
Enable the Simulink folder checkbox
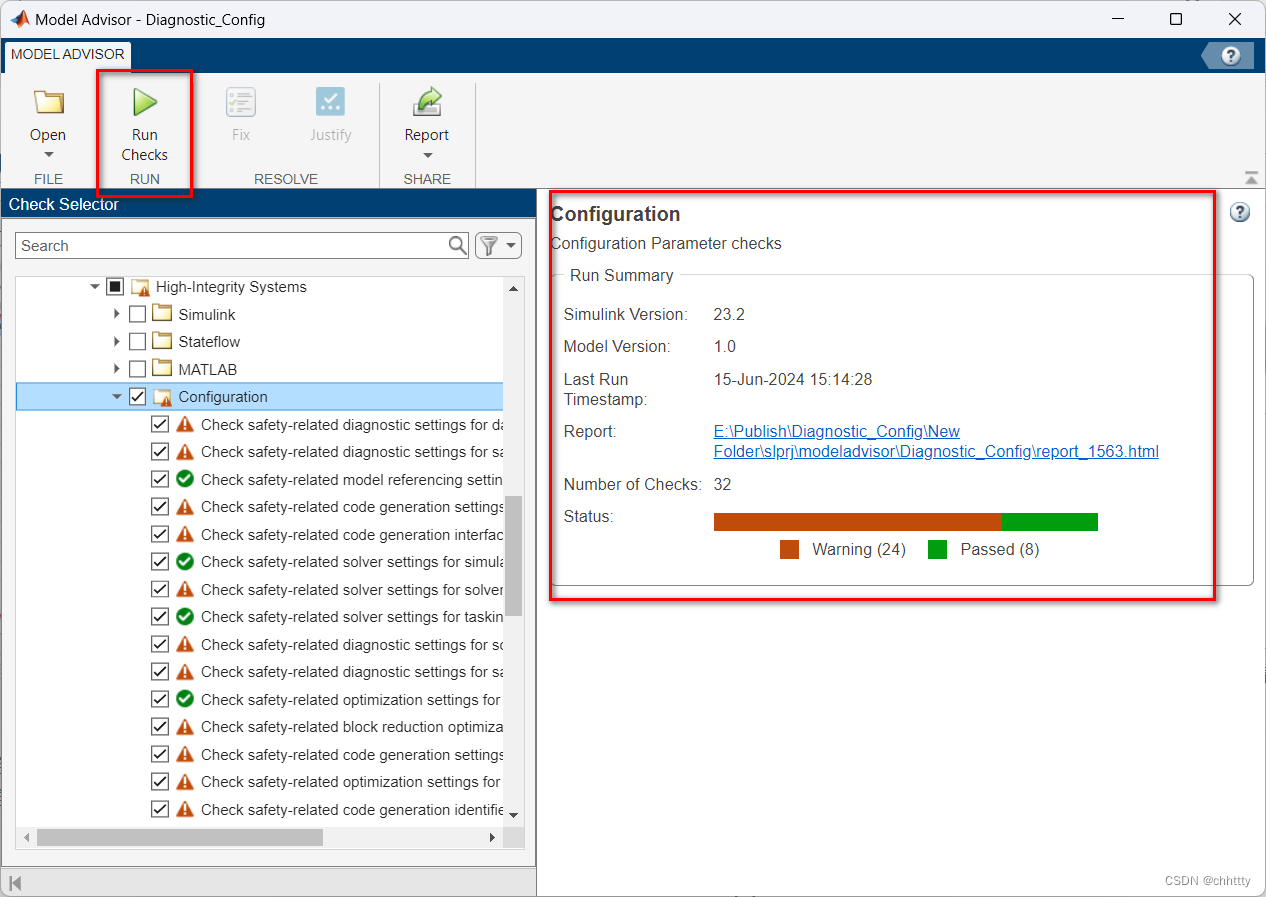click(138, 314)
